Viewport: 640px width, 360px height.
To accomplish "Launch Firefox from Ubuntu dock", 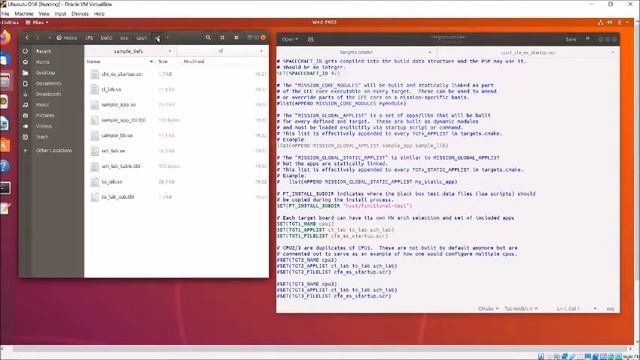I will click(5, 38).
